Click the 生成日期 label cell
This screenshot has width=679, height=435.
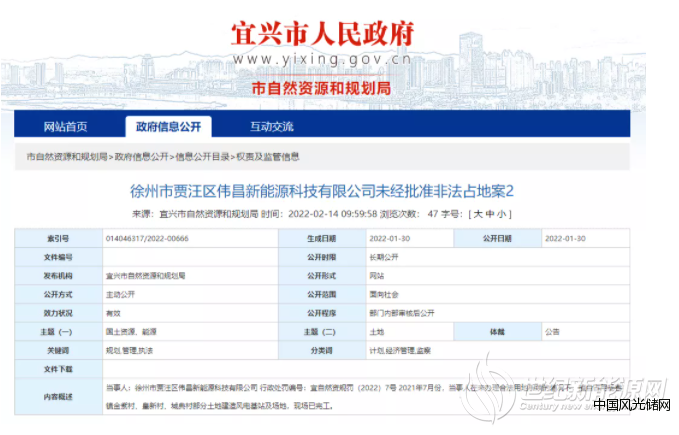tap(322, 238)
